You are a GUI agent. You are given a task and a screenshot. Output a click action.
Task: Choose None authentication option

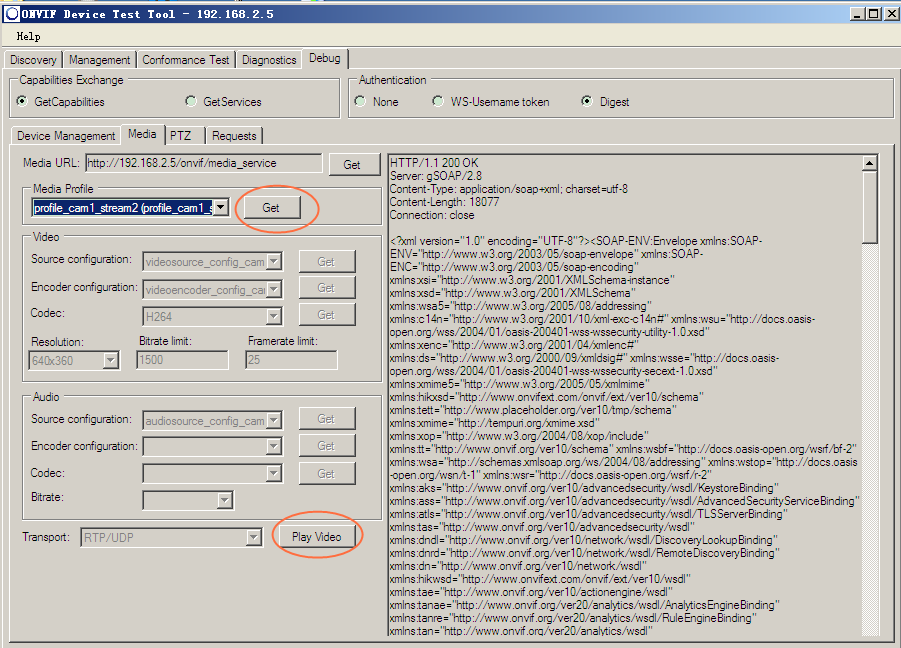click(360, 102)
